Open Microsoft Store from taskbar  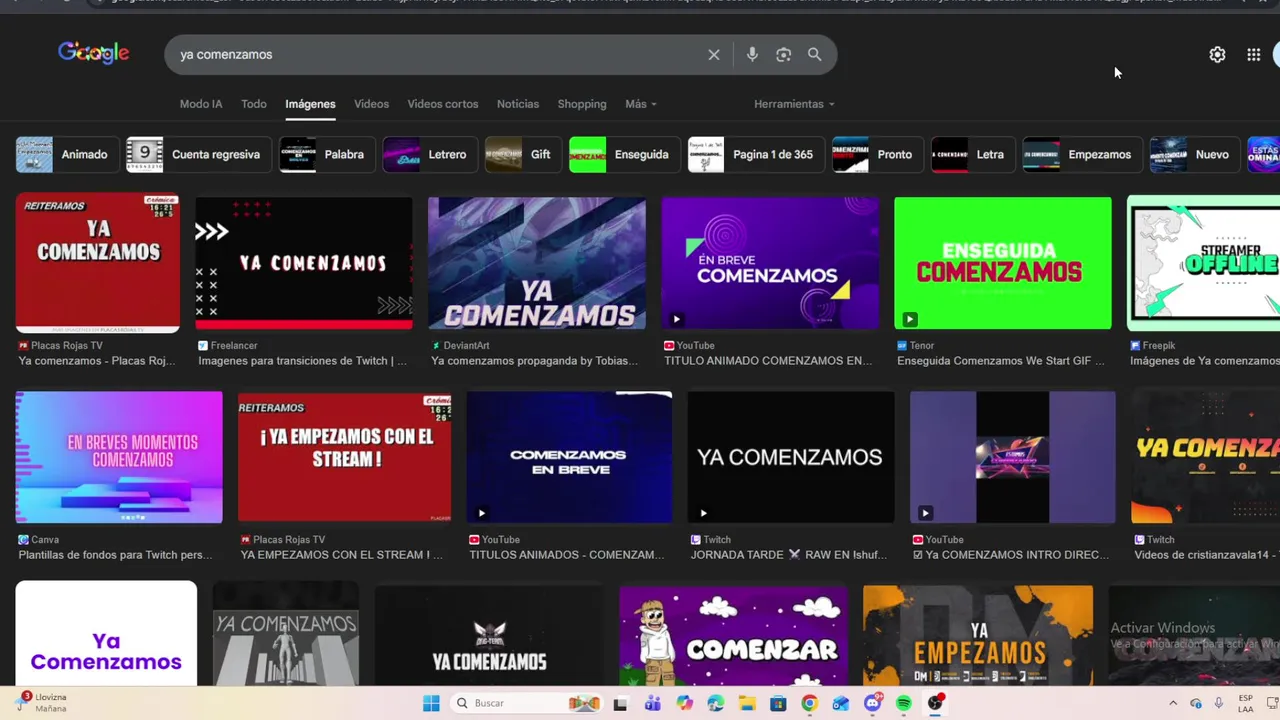[x=778, y=704]
